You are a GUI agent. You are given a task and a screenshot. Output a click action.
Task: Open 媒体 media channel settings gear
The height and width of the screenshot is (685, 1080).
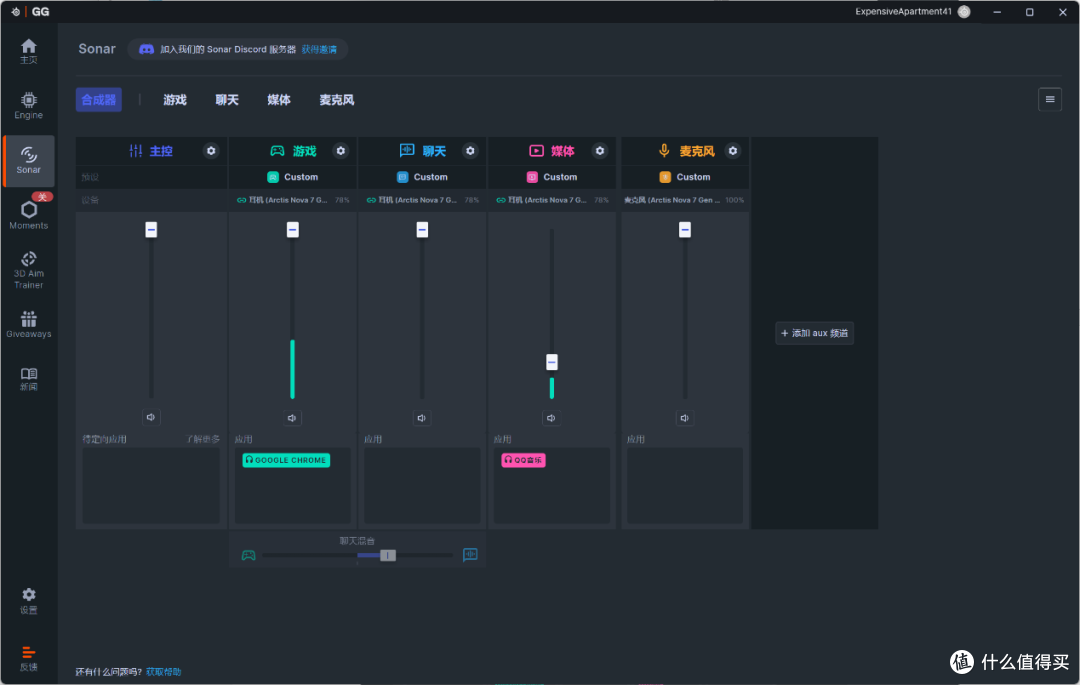click(600, 151)
